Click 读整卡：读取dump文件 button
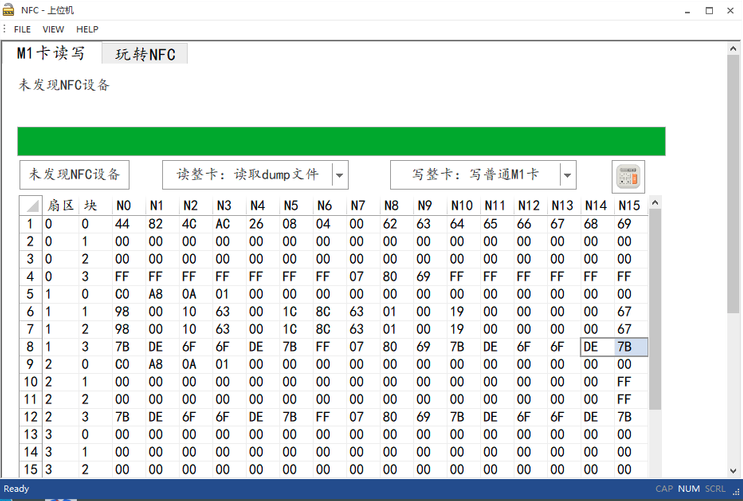 [x=247, y=174]
